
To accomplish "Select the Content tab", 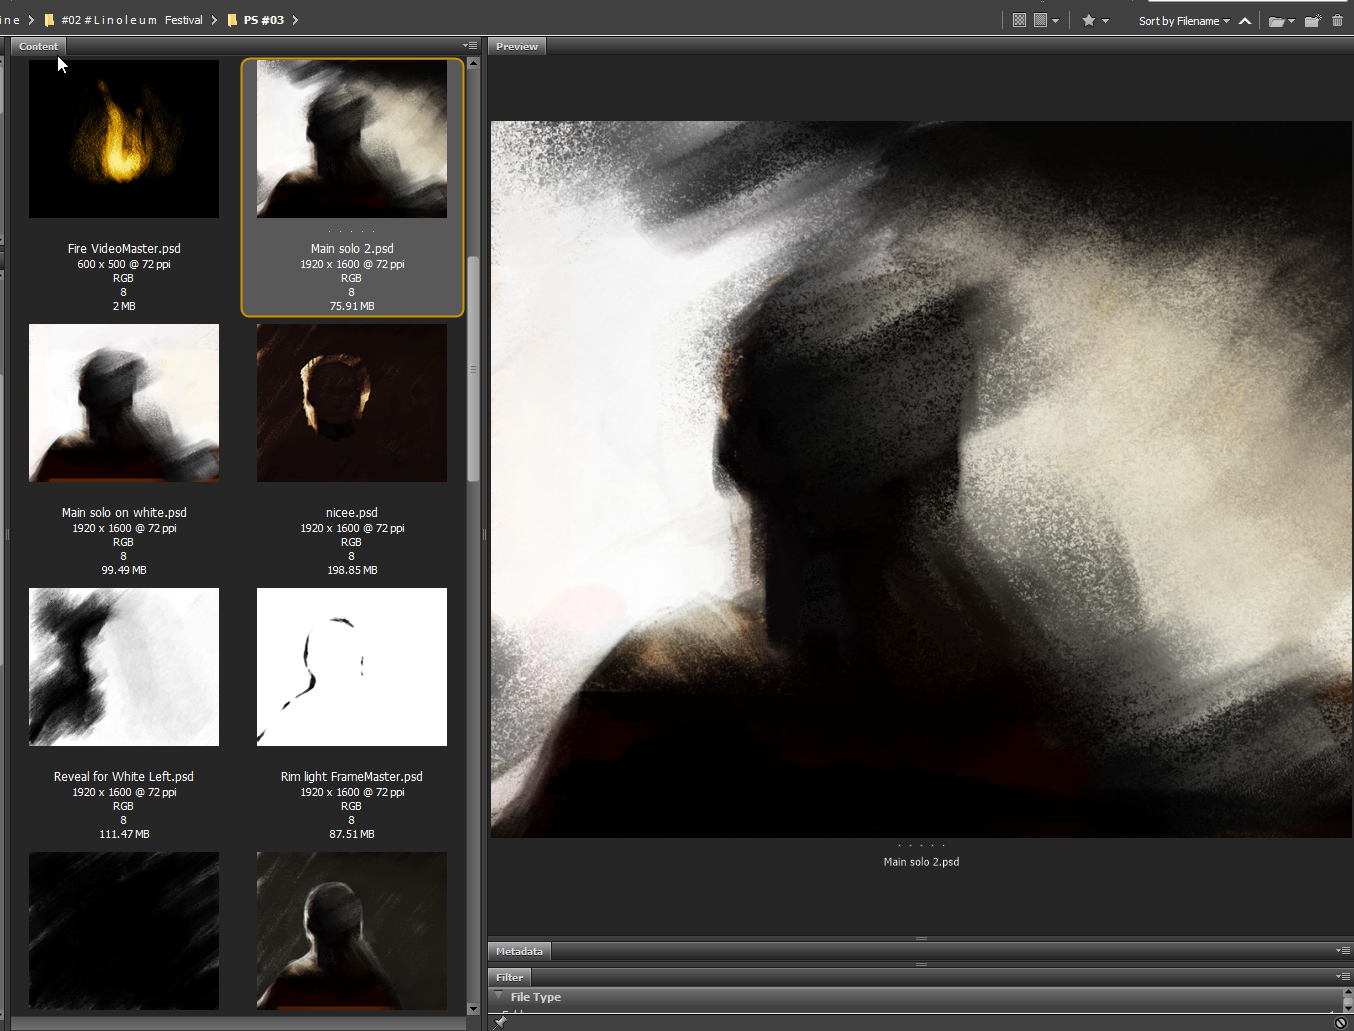I will point(38,46).
